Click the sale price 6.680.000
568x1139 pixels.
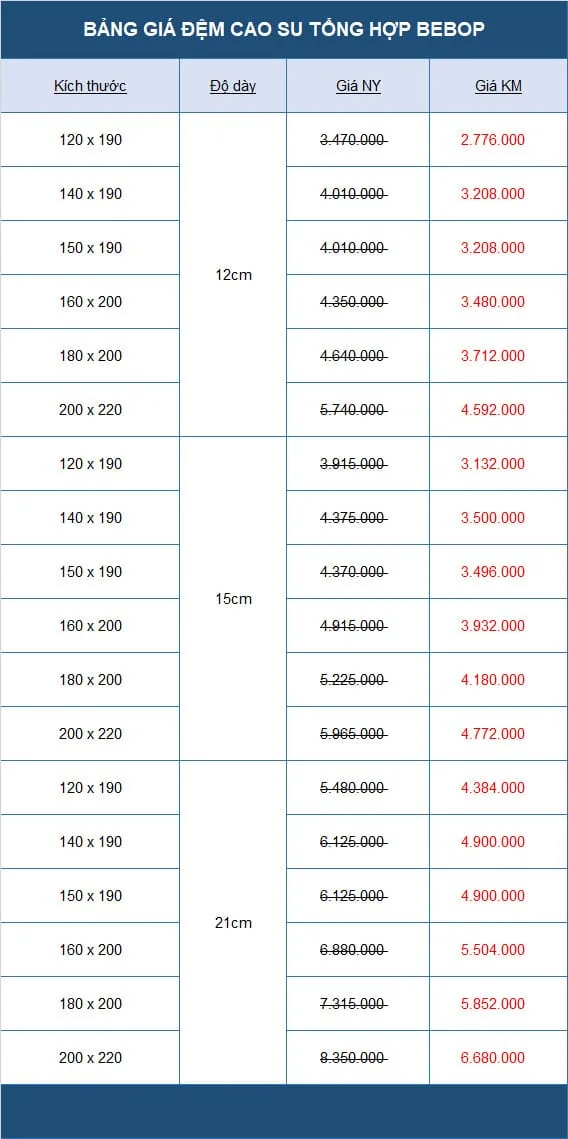[492, 1058]
